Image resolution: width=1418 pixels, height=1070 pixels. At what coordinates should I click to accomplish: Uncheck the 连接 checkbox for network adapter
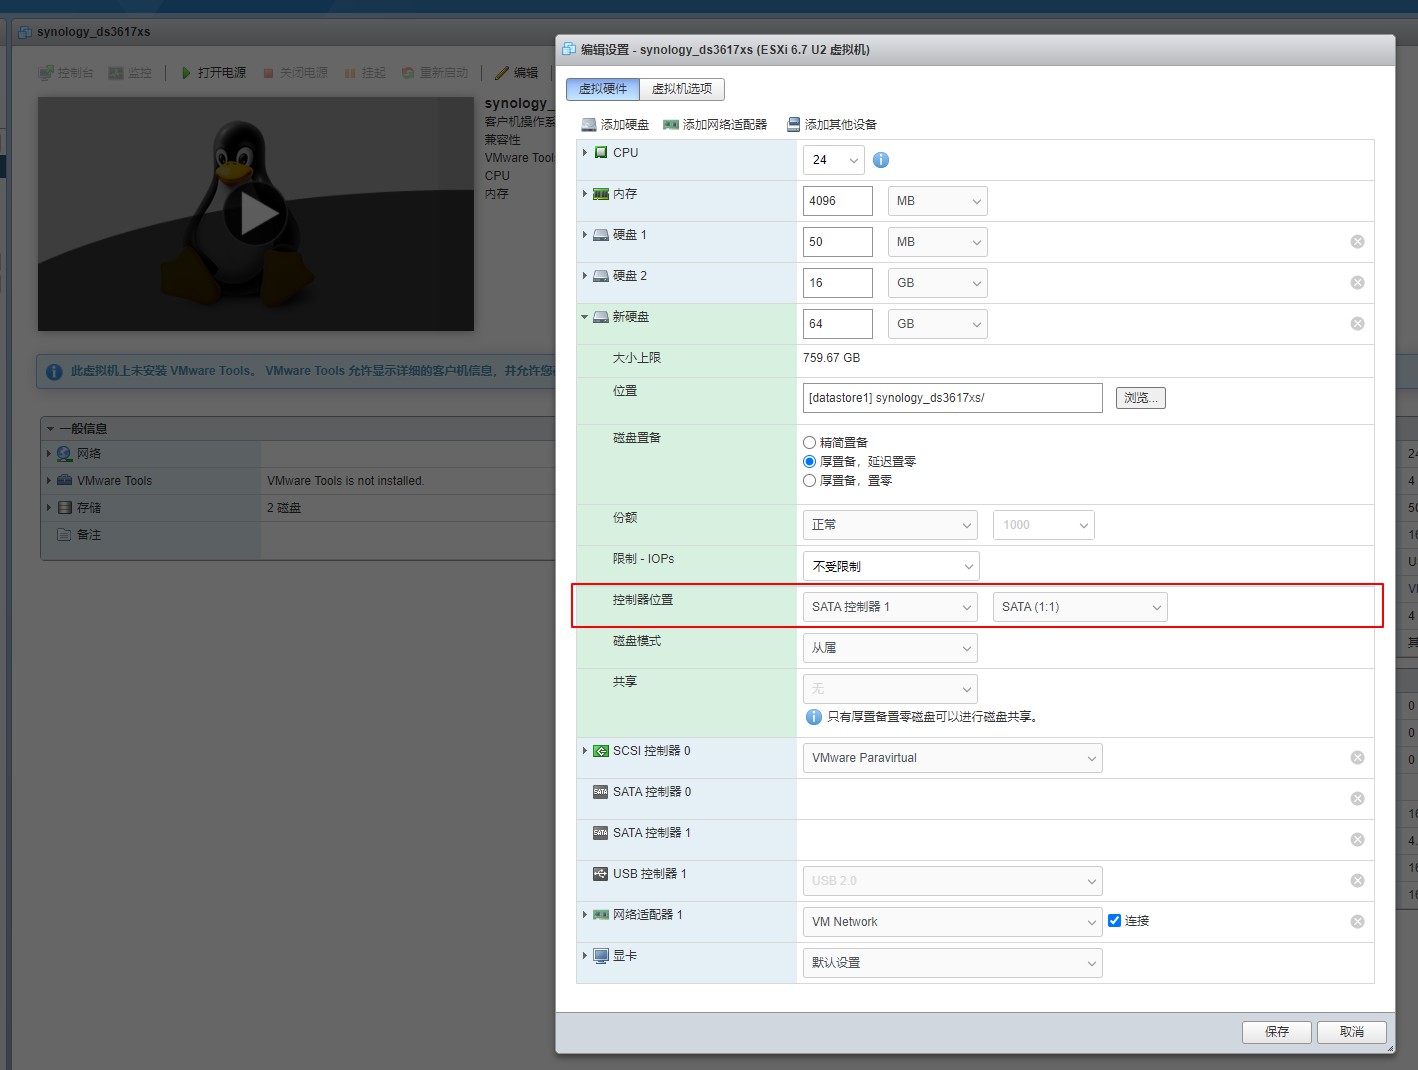(1115, 921)
